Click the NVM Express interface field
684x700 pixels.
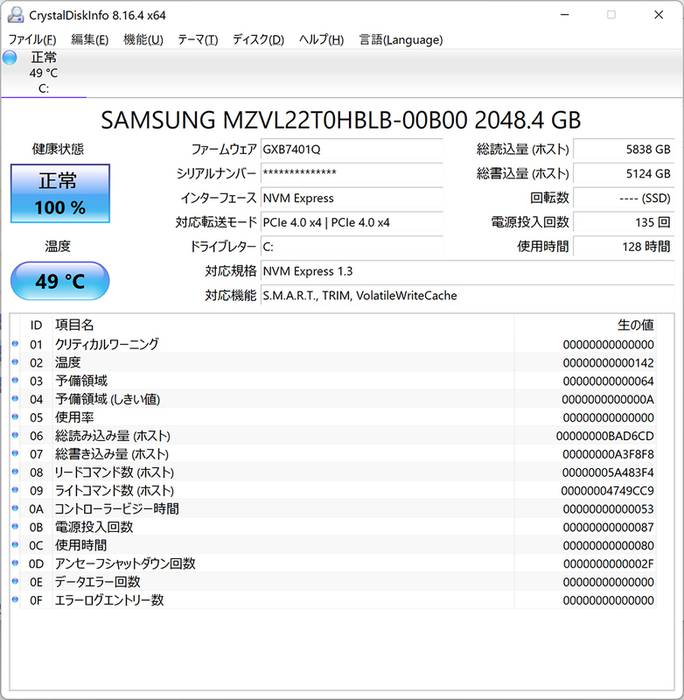(x=352, y=198)
